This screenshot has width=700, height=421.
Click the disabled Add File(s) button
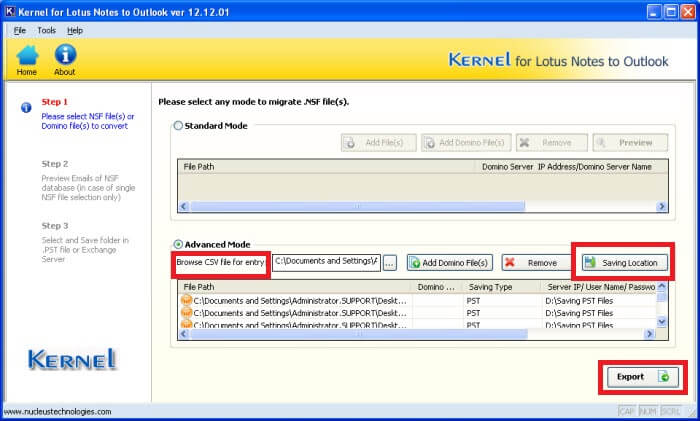[379, 142]
